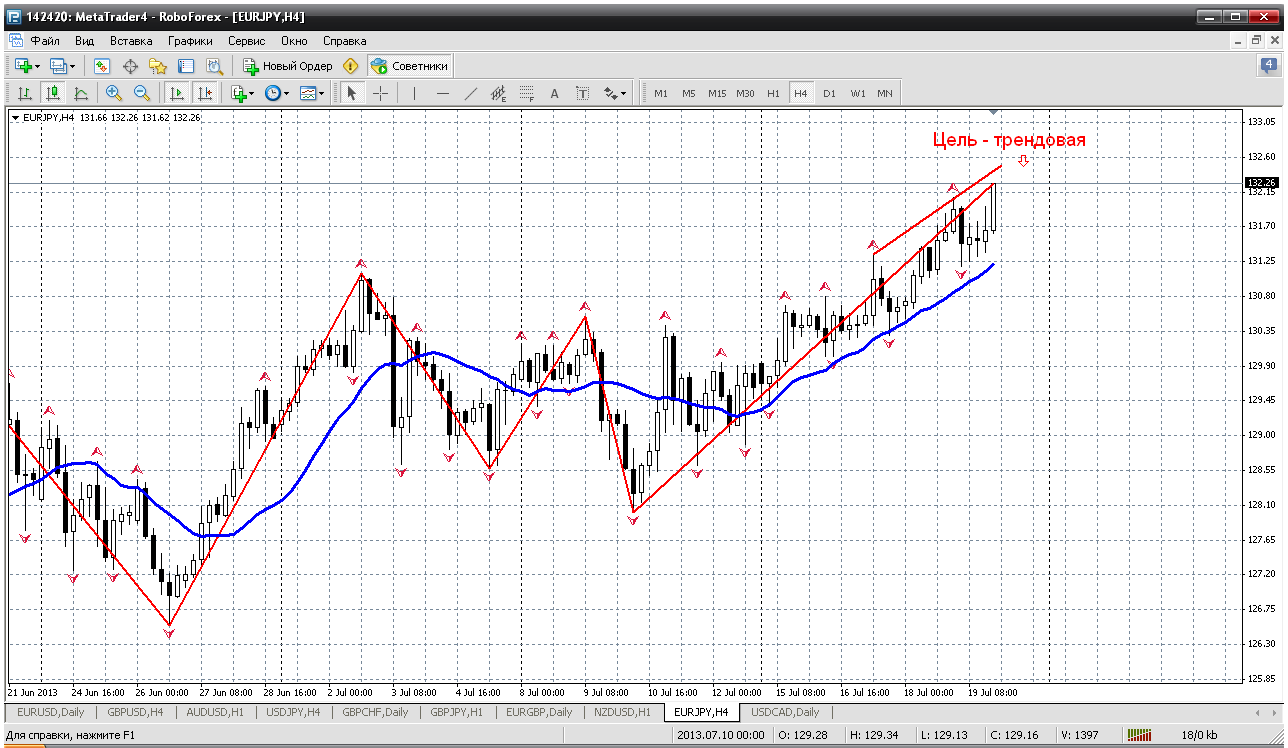Toggle the Terminal window icon
Screen dimensions: 1288x748
point(185,66)
